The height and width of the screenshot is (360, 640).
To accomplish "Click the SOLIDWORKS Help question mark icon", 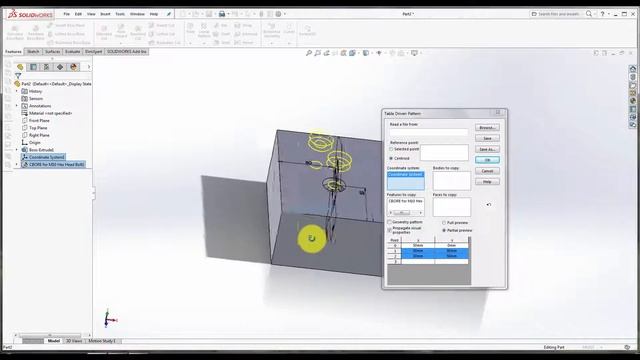I will point(602,14).
